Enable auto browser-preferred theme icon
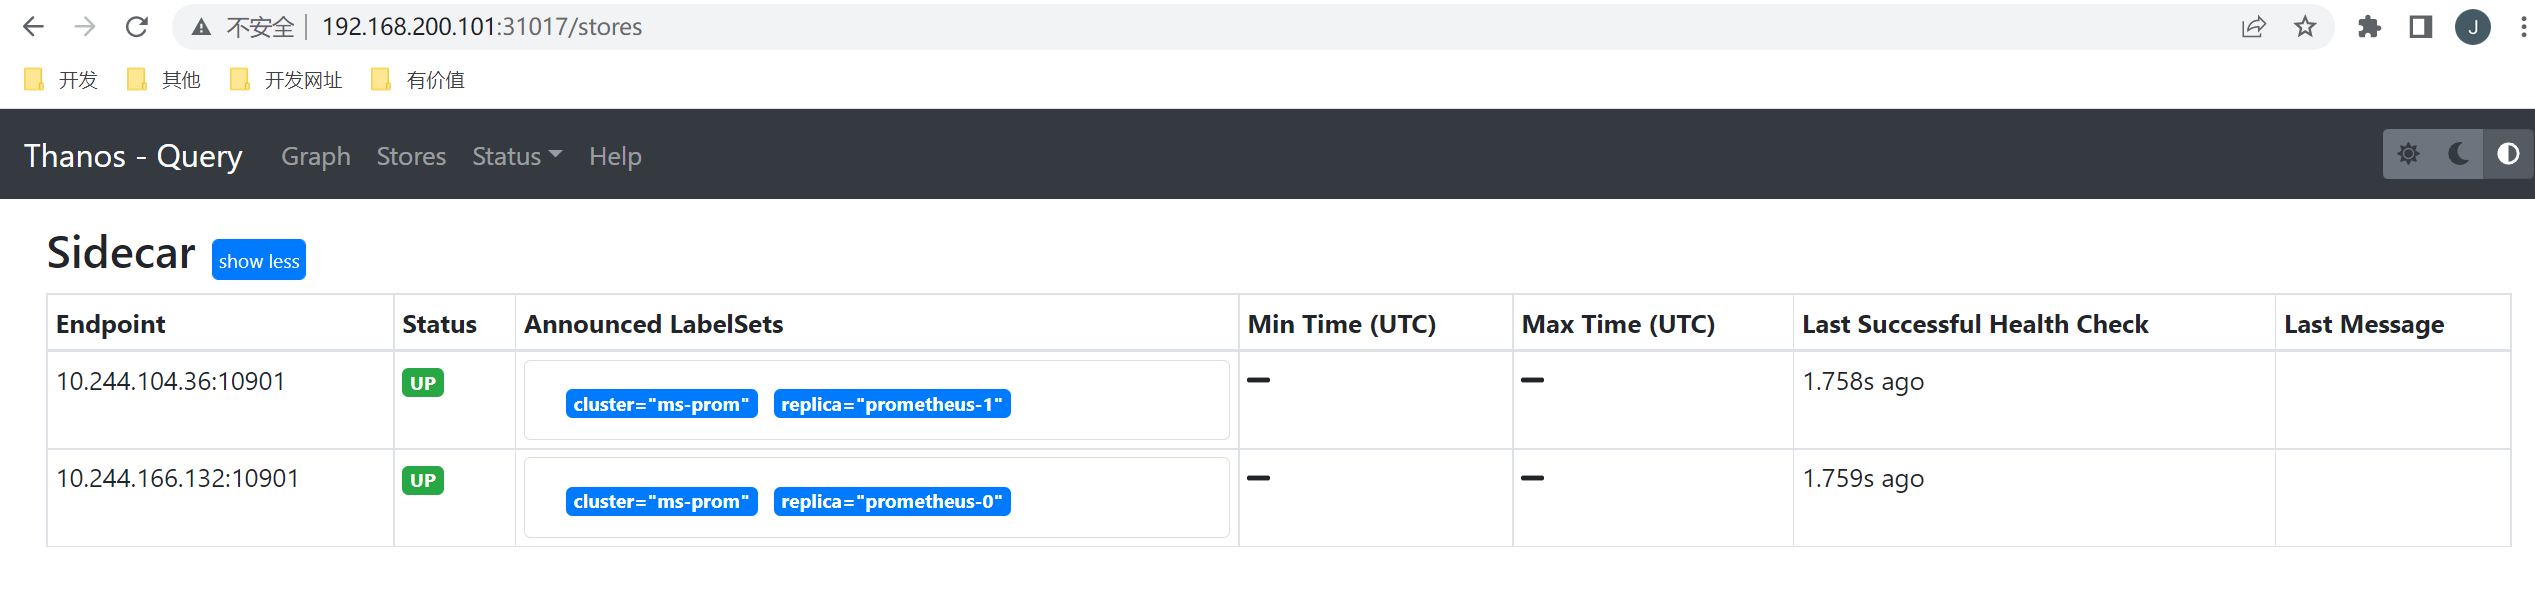Screen dimensions: 2535x614 [x=2508, y=154]
